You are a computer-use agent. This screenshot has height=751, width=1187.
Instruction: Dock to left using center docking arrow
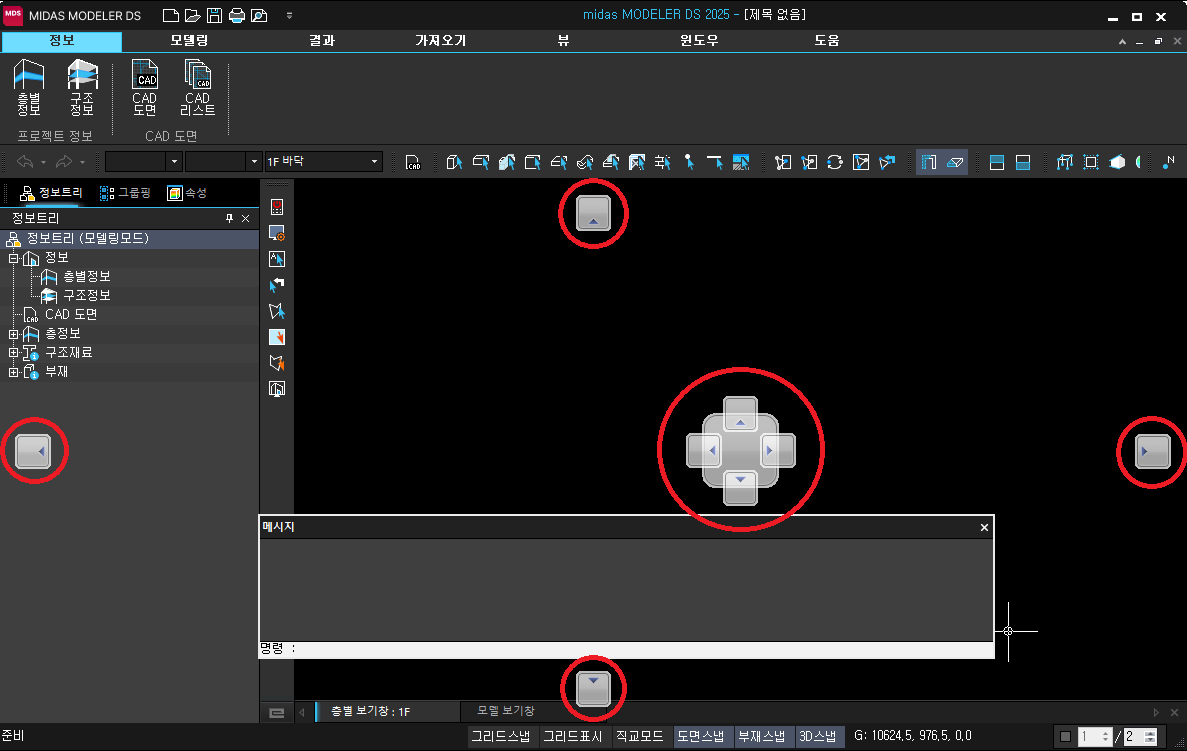703,450
